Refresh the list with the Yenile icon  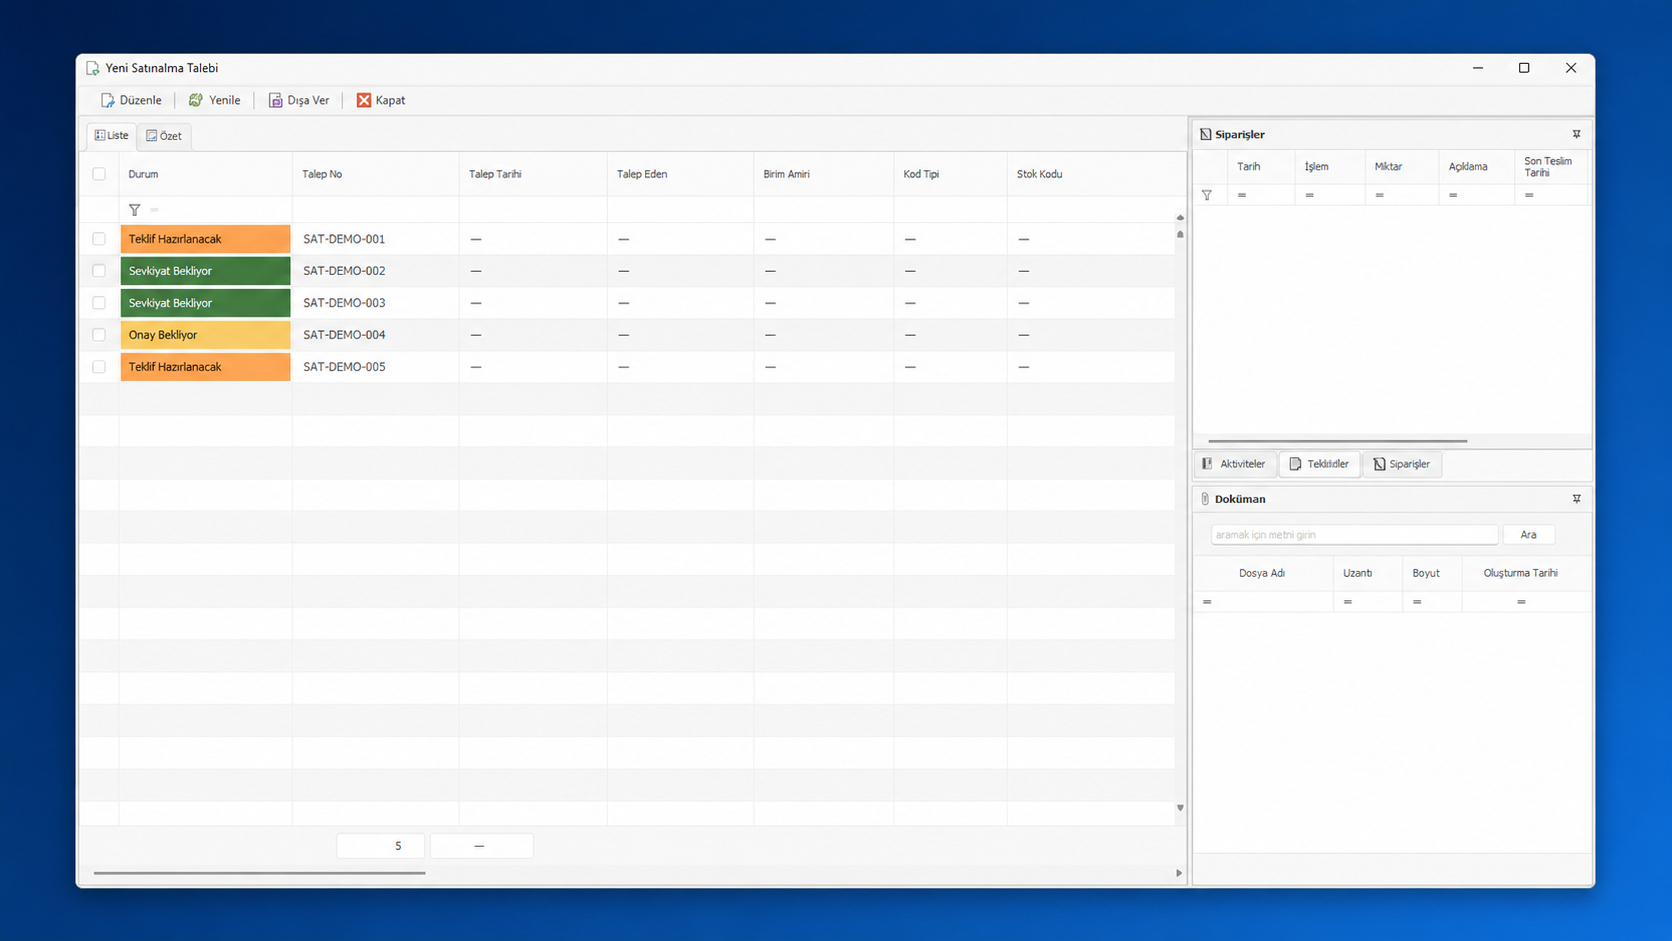pyautogui.click(x=196, y=100)
